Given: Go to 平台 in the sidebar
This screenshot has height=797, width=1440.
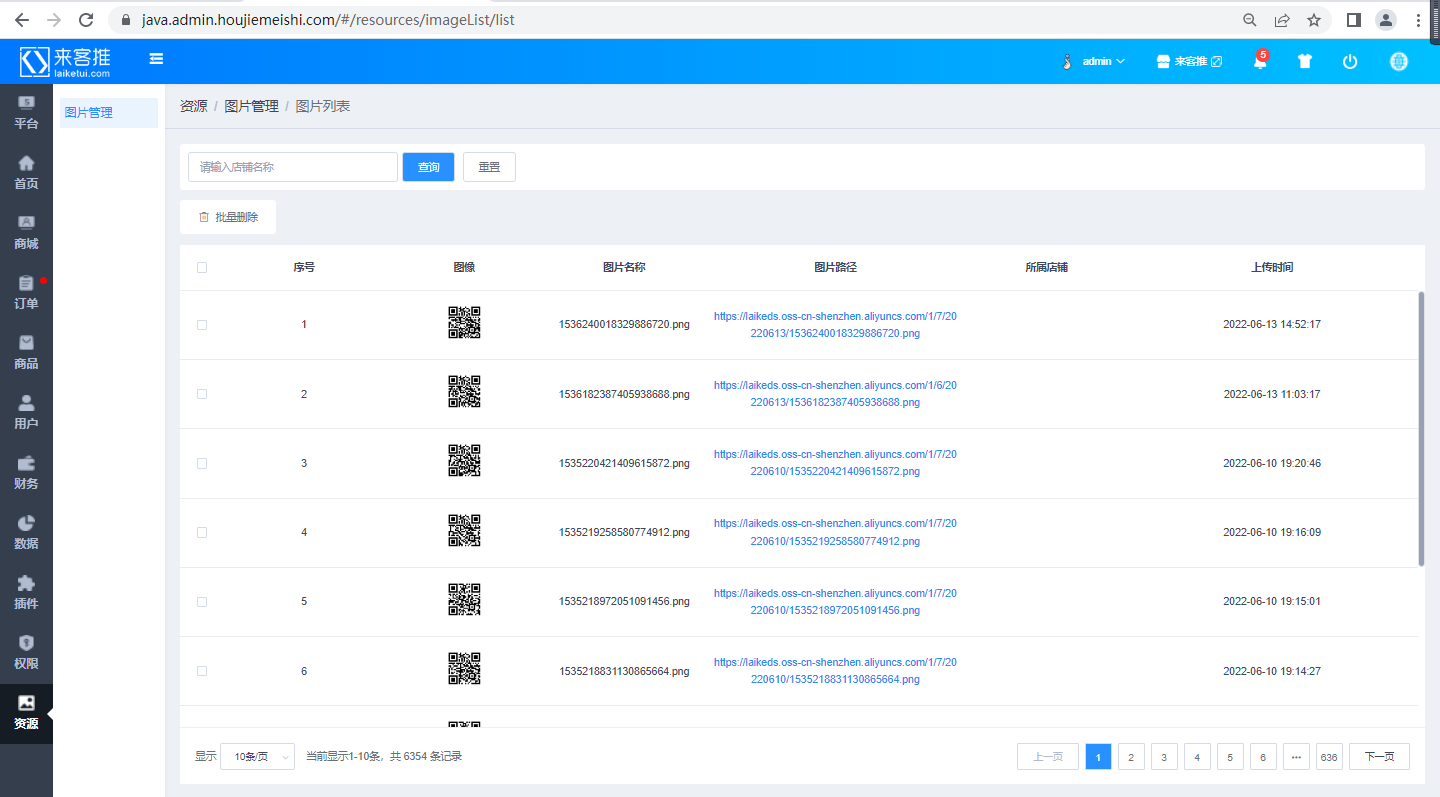Looking at the screenshot, I should 26,113.
